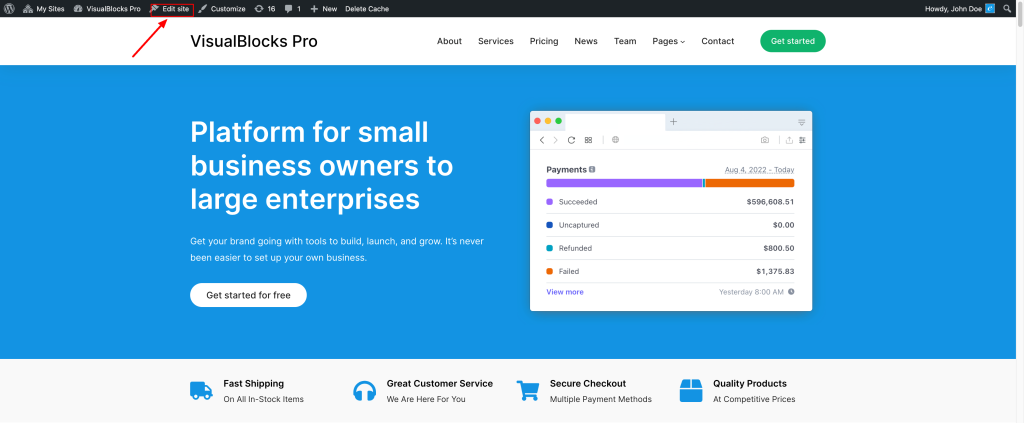Open the New content menu

point(323,8)
